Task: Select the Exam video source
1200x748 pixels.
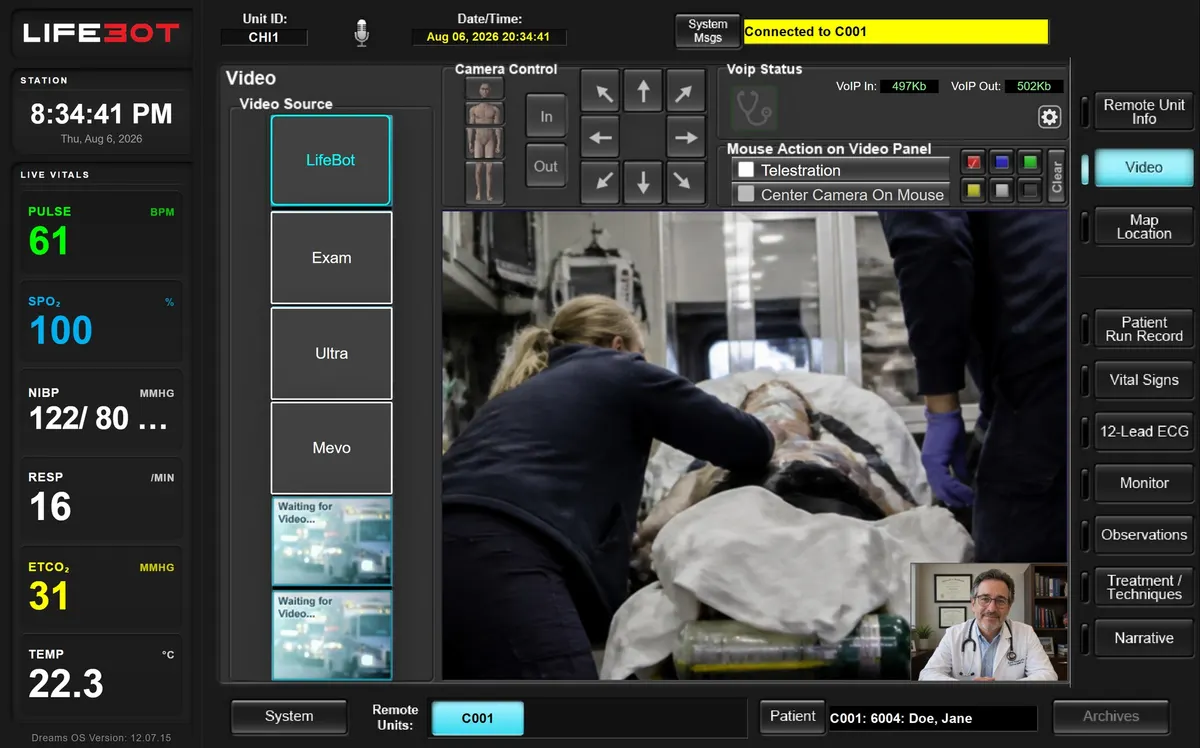Action: click(x=331, y=258)
